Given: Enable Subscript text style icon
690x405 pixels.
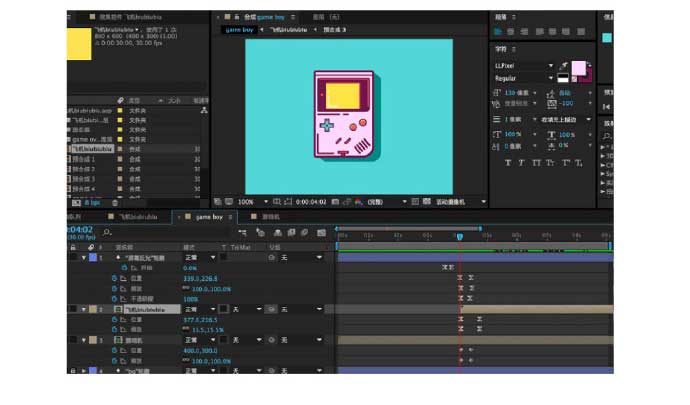Looking at the screenshot, I should 579,163.
